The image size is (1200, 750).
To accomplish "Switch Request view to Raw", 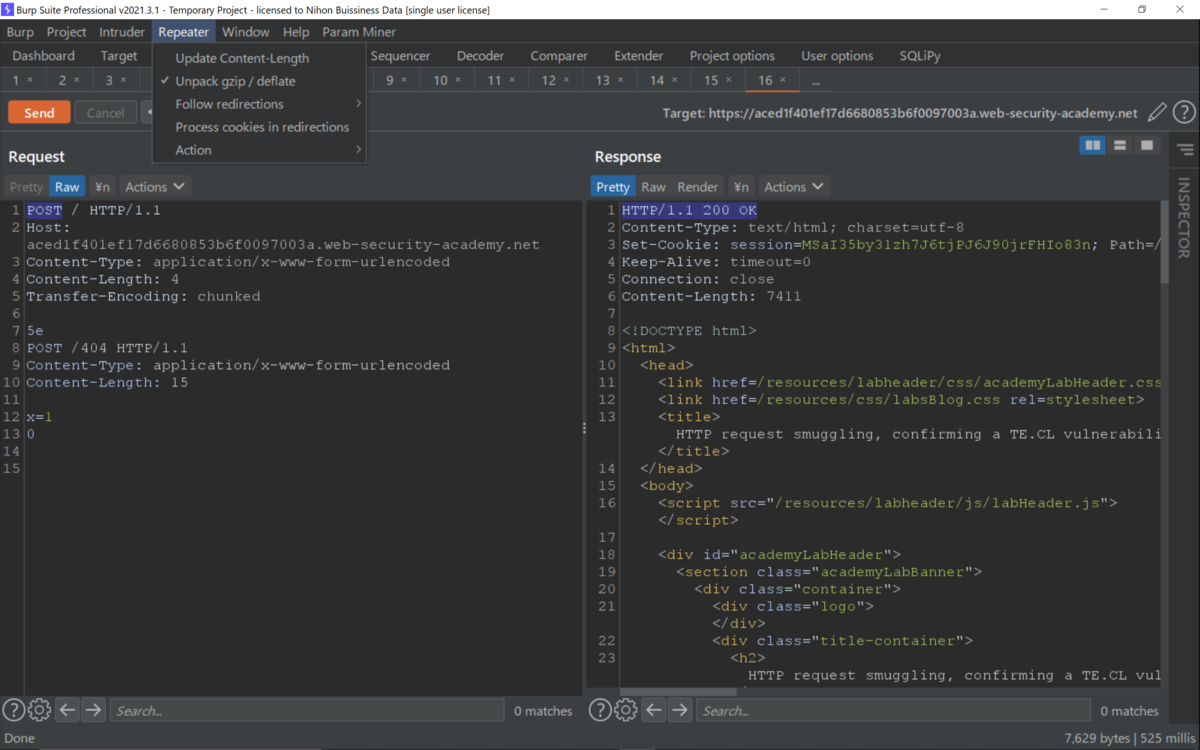I will click(x=67, y=187).
